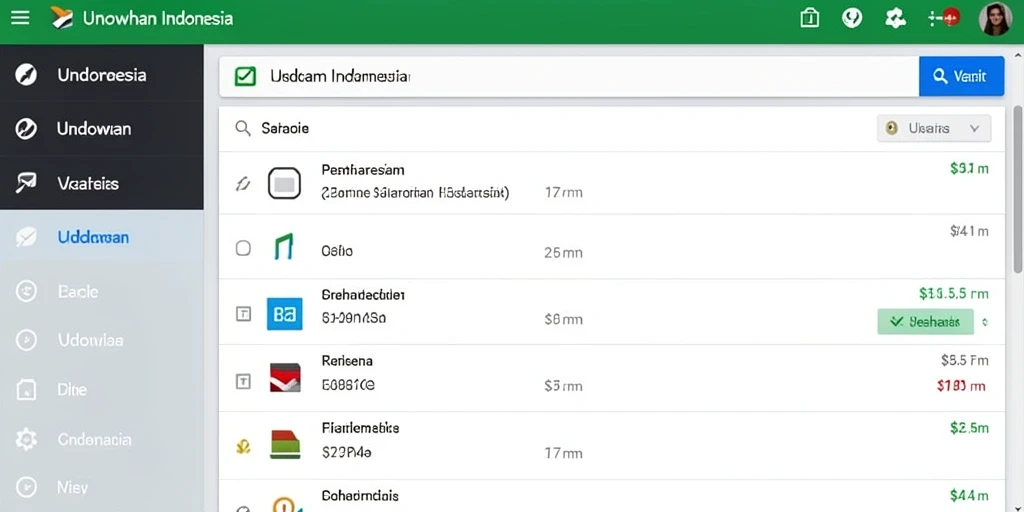
Task: Open Vkateiss in the sidebar
Action: pyautogui.click(x=102, y=184)
